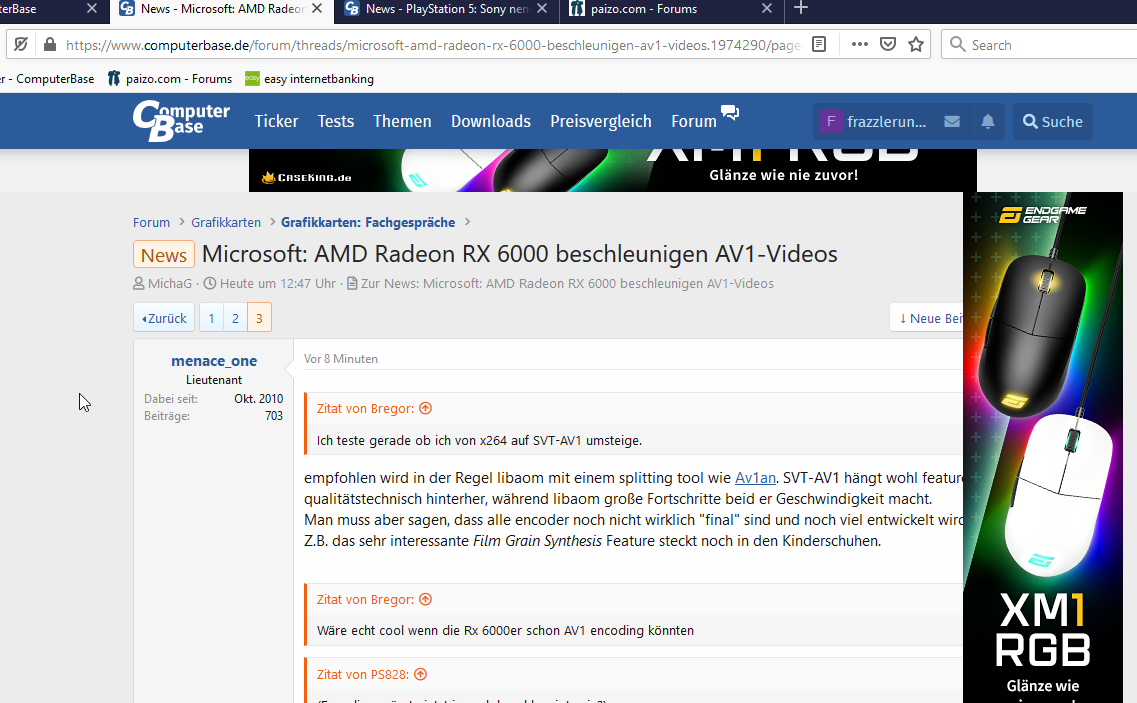The image size is (1137, 703).
Task: Open messages envelope icon
Action: (x=952, y=121)
